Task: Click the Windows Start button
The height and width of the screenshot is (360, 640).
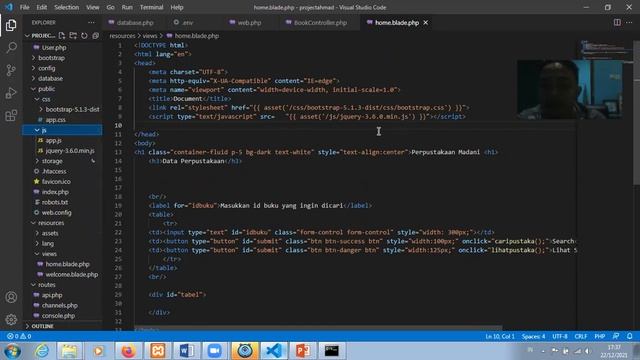Action: tap(12, 351)
